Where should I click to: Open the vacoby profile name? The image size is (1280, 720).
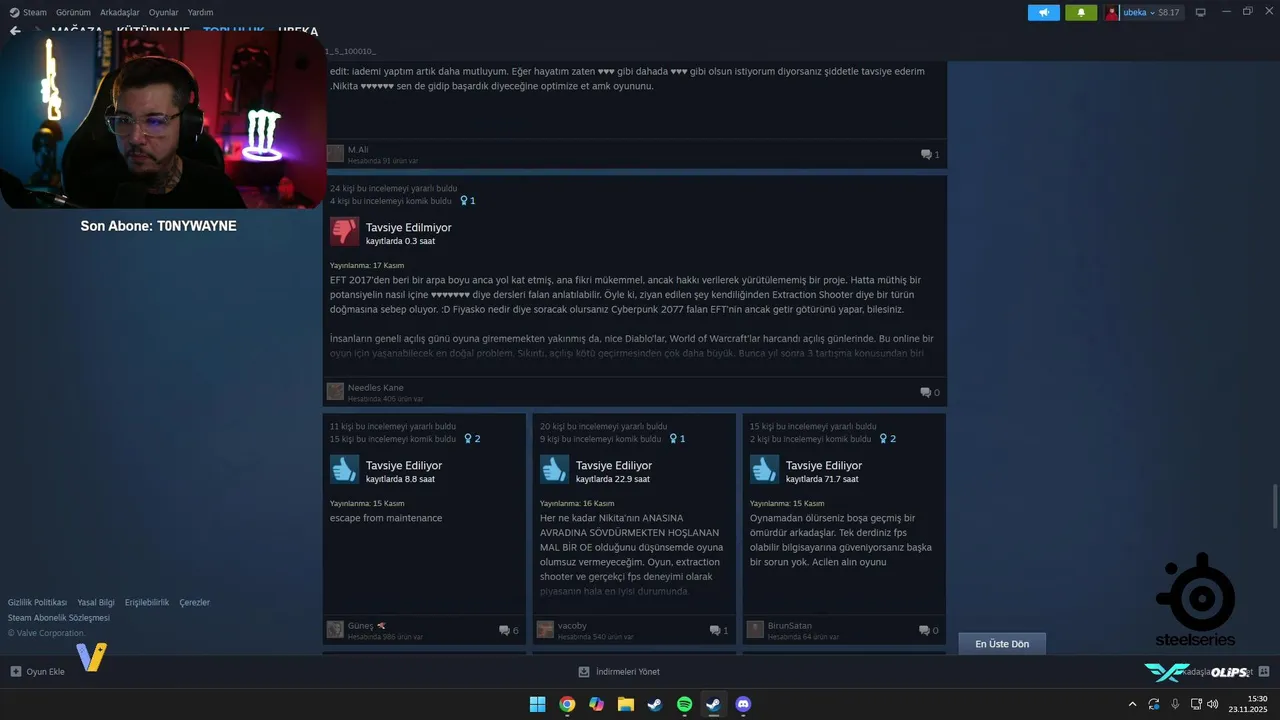[572, 625]
